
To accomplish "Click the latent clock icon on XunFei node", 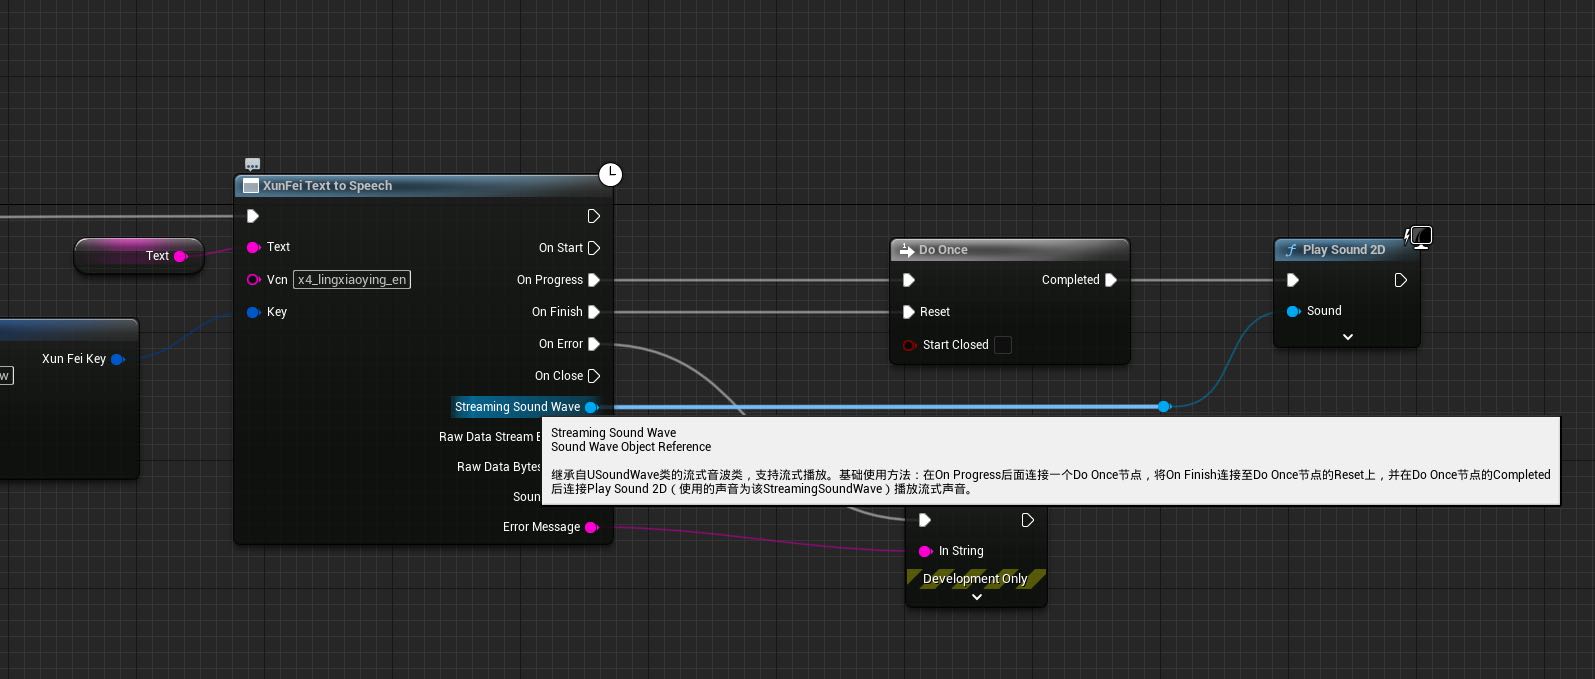I will [610, 175].
